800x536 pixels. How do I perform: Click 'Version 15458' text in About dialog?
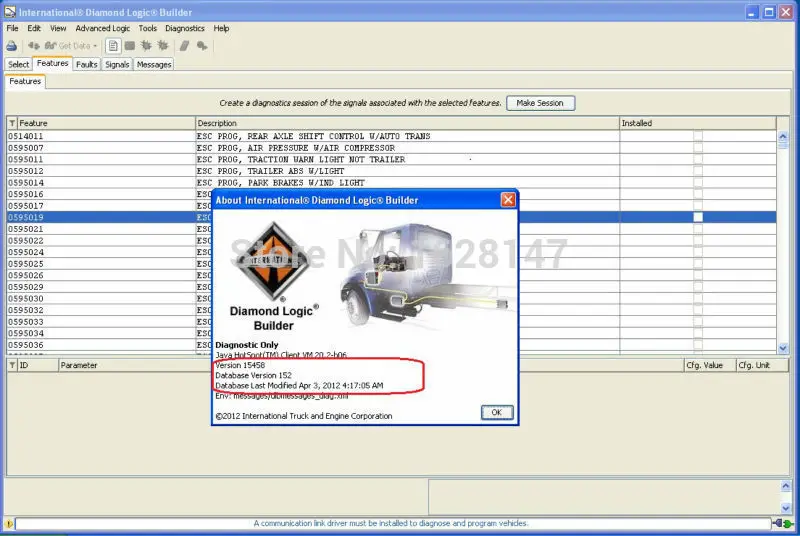tap(240, 365)
